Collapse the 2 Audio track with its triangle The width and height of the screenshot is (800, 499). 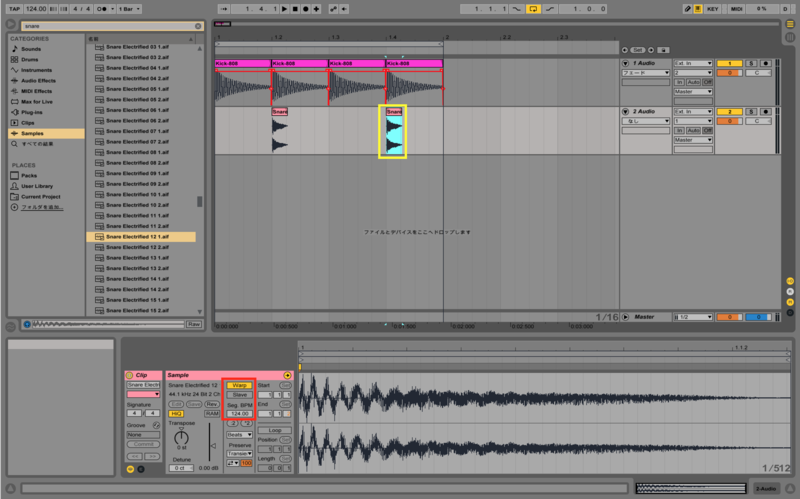point(626,112)
